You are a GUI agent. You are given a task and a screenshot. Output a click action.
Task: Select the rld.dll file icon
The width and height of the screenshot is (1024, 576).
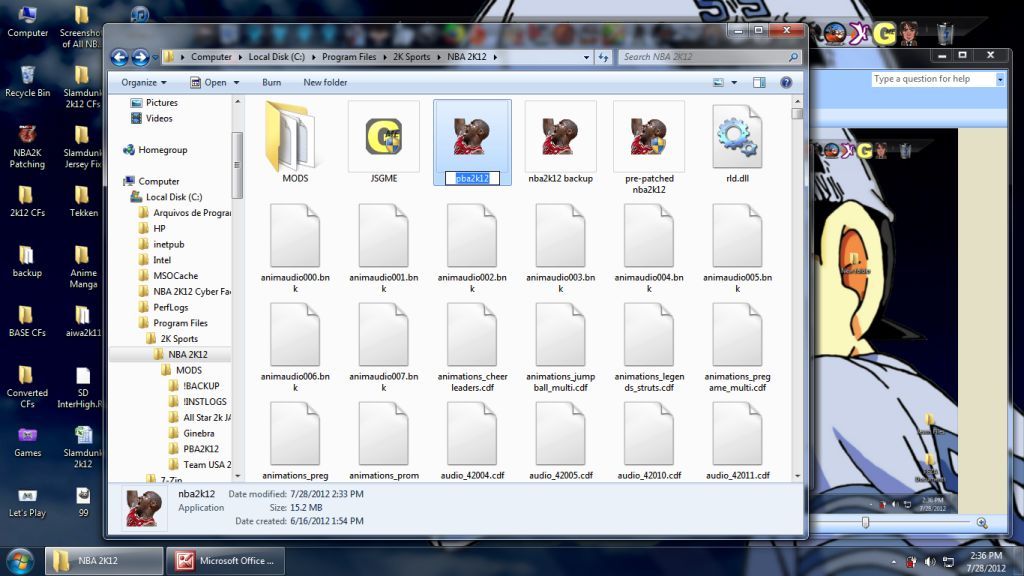[x=737, y=136]
